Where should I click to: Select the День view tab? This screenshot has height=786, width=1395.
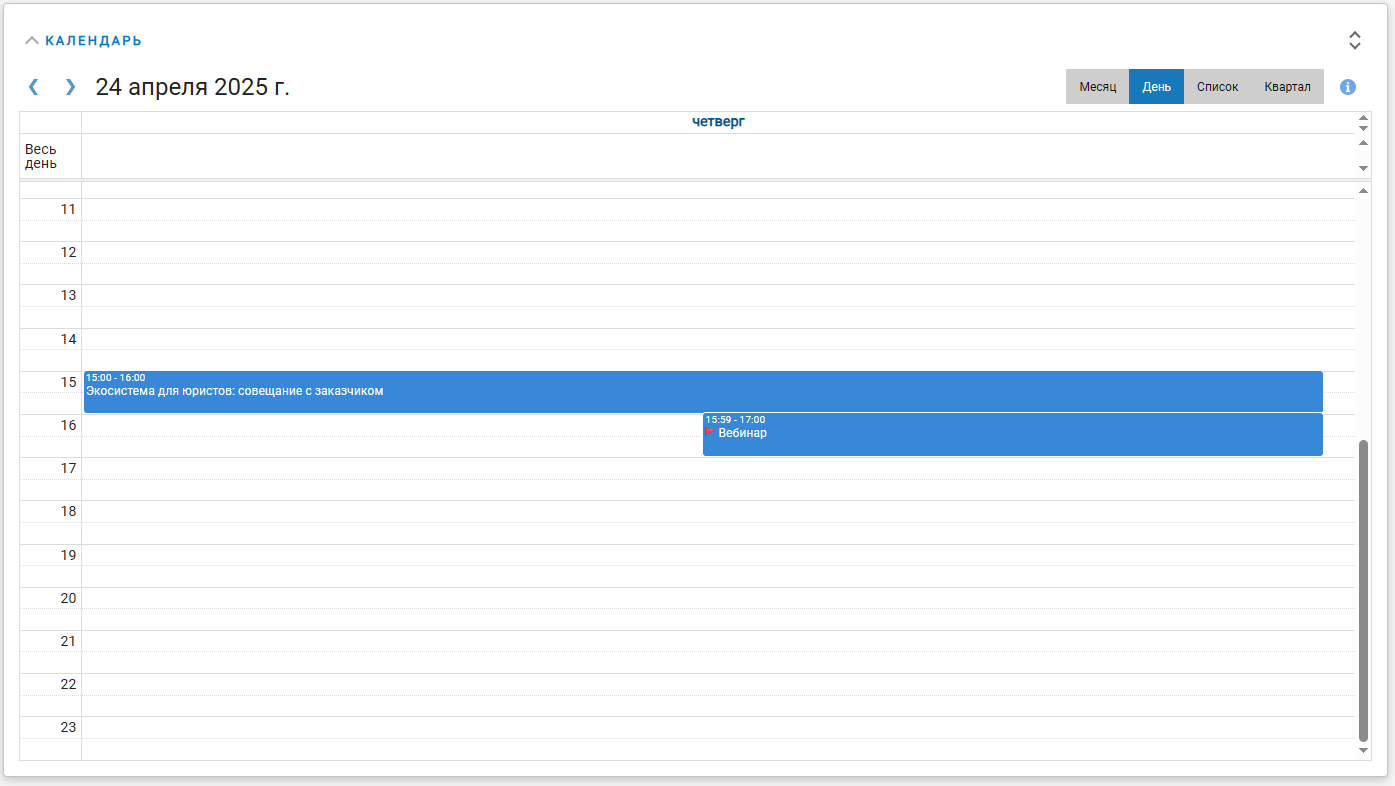coord(1156,87)
